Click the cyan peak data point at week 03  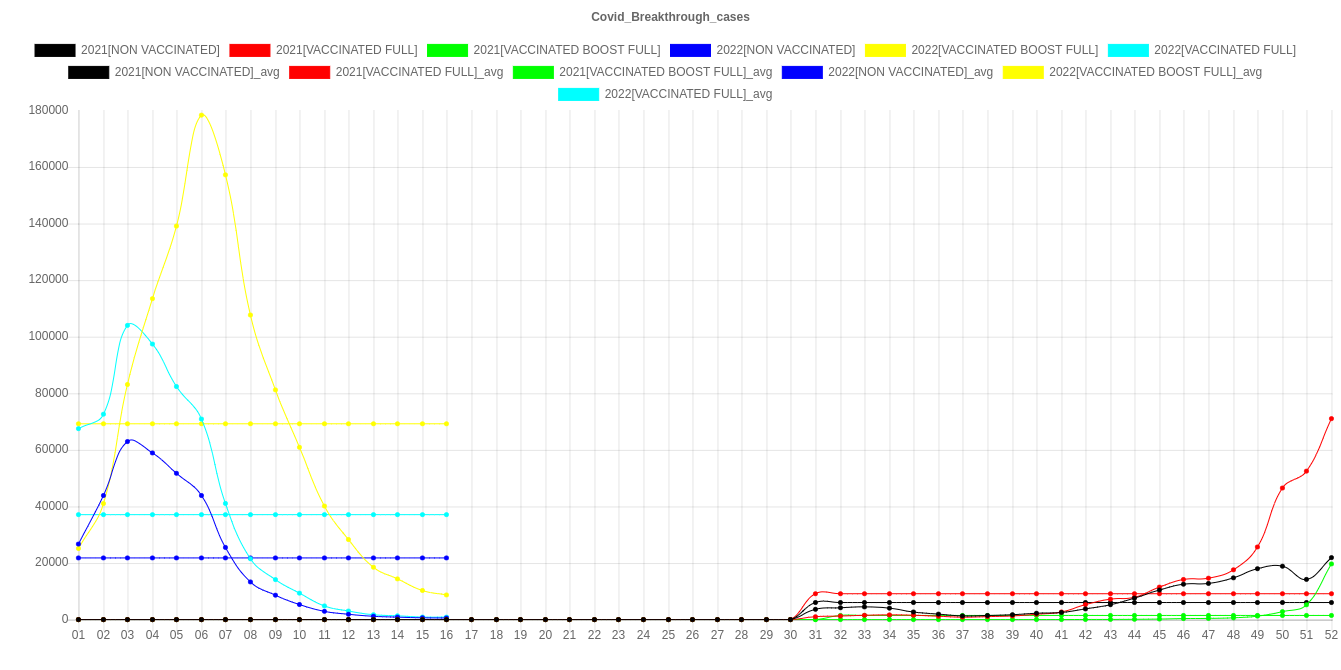coord(128,325)
